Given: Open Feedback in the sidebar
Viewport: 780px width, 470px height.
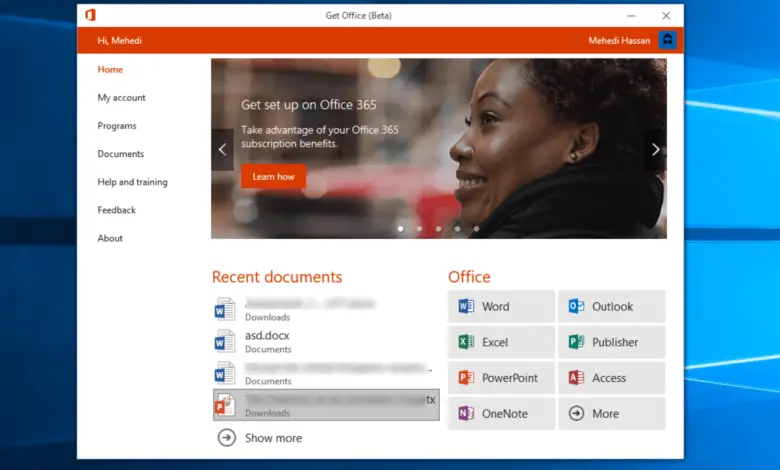Looking at the screenshot, I should 116,210.
